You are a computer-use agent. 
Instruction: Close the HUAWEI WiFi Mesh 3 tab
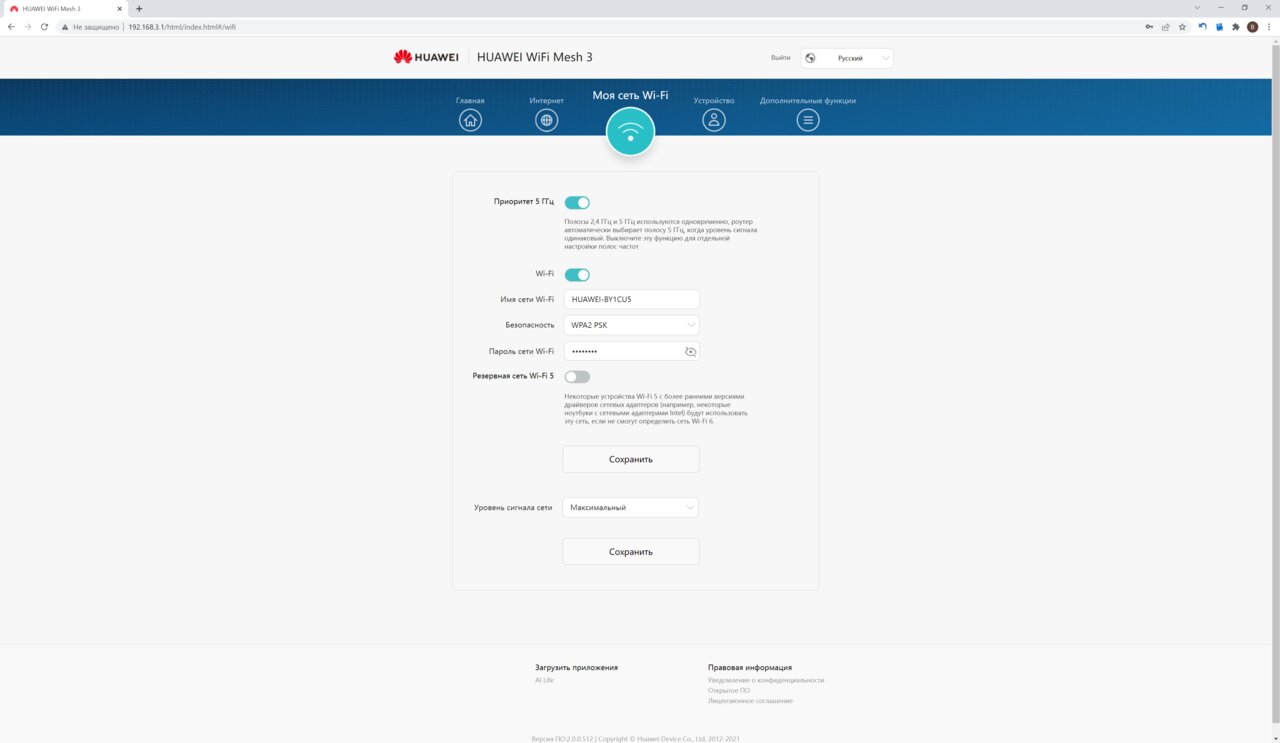tap(120, 8)
